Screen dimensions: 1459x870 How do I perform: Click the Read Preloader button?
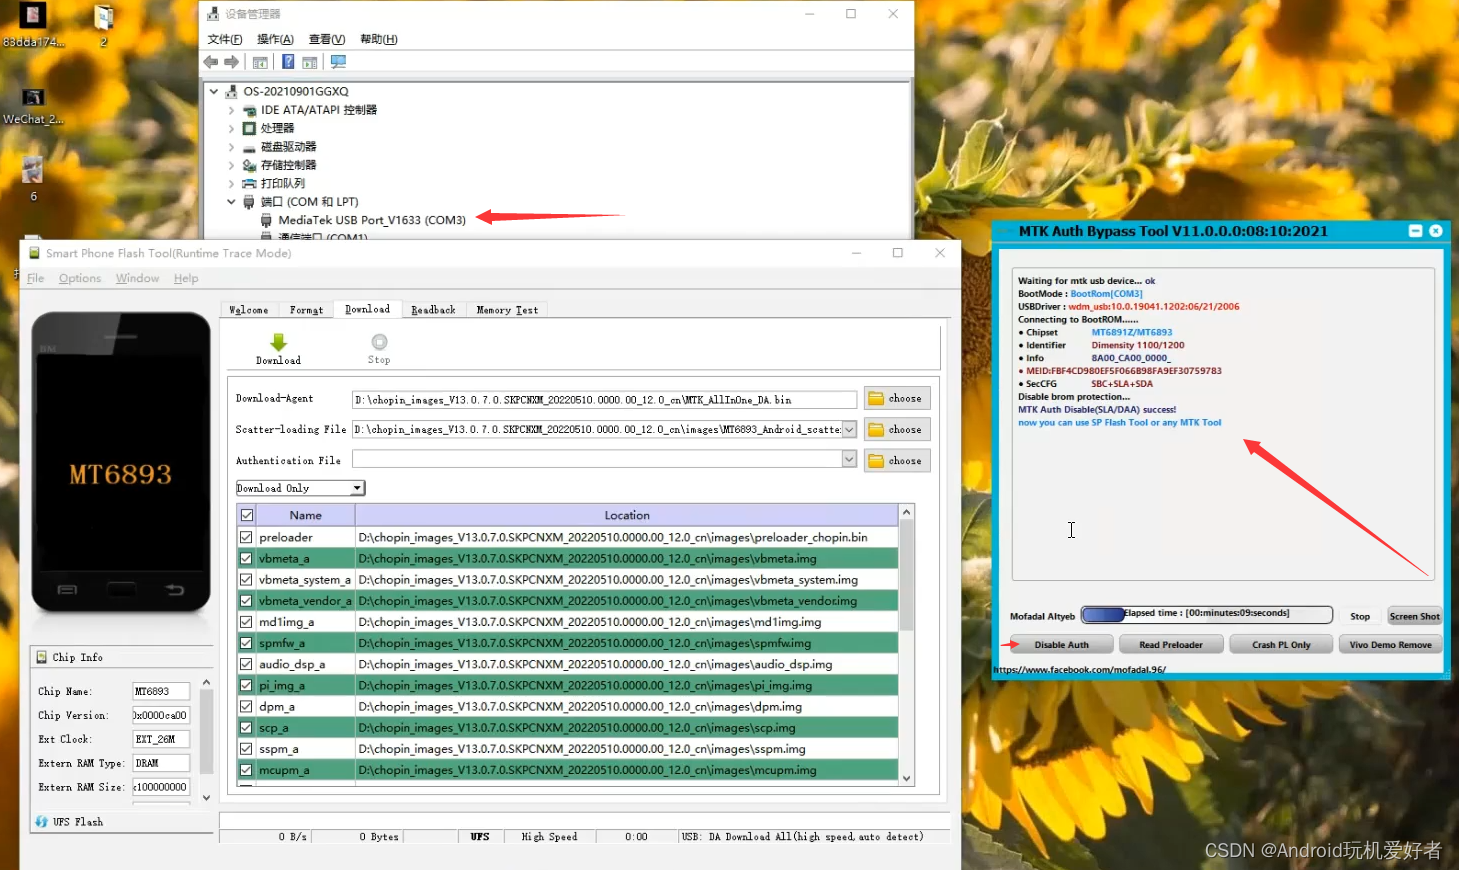pyautogui.click(x=1170, y=645)
